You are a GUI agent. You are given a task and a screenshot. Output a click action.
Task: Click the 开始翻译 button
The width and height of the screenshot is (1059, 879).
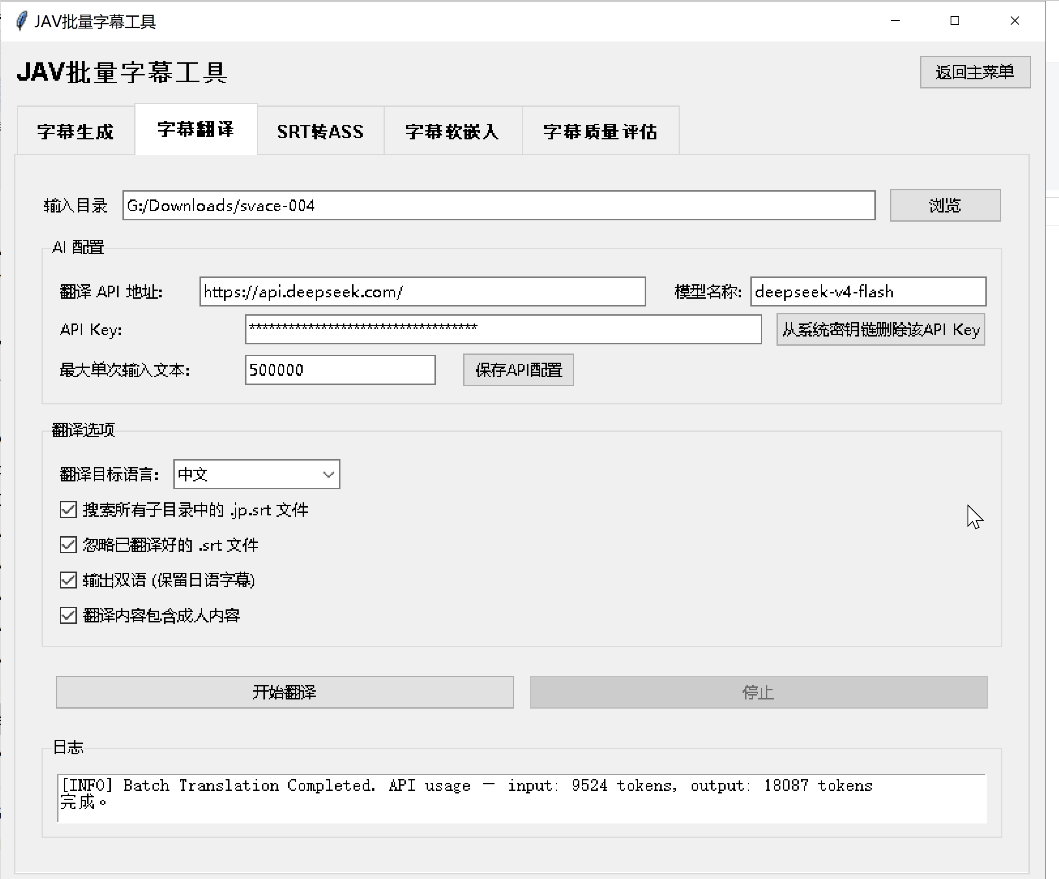[285, 693]
